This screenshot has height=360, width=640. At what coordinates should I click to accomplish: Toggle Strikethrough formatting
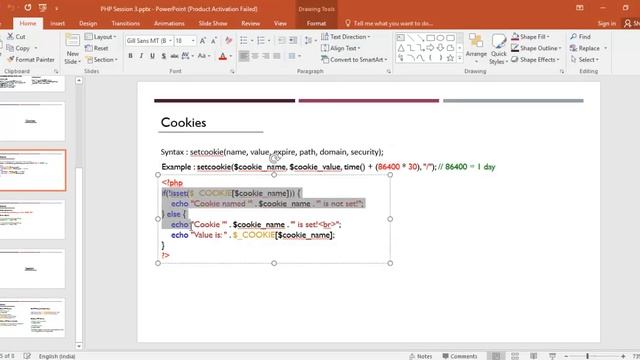(174, 56)
